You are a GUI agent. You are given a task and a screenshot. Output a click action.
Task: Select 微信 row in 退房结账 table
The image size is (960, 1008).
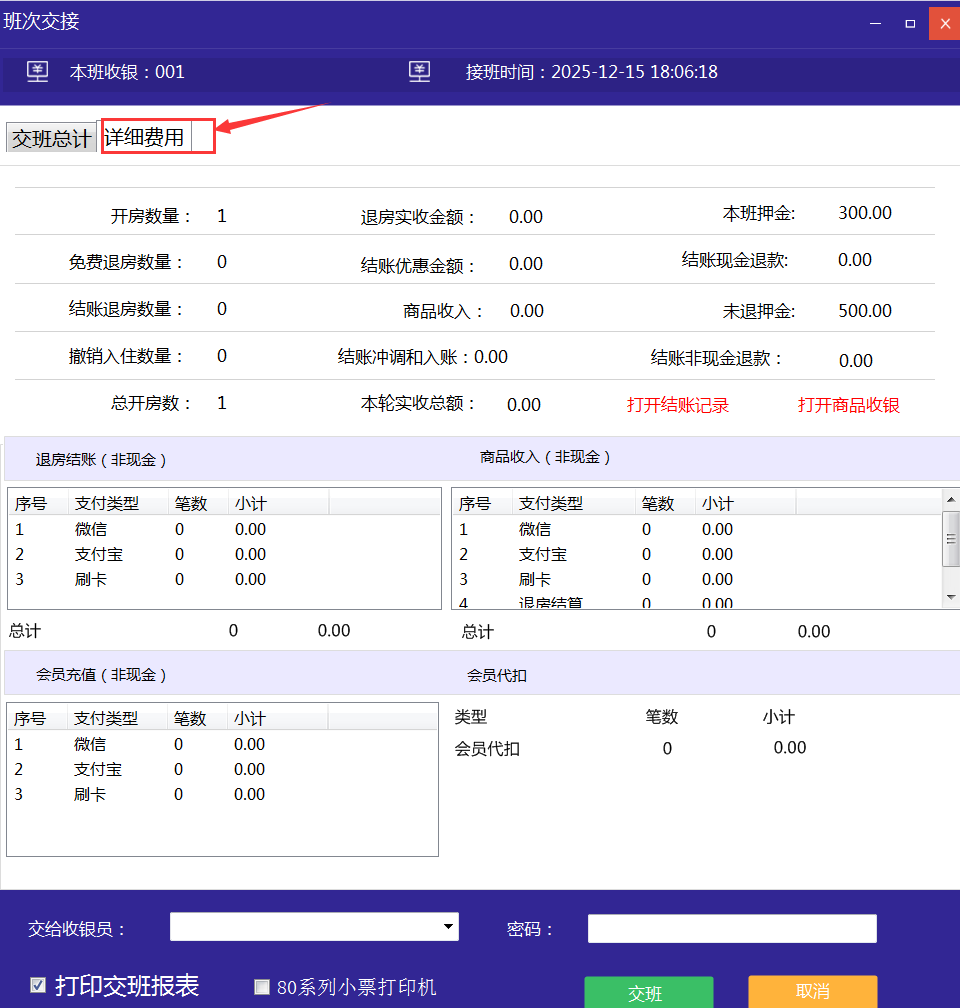click(x=90, y=530)
